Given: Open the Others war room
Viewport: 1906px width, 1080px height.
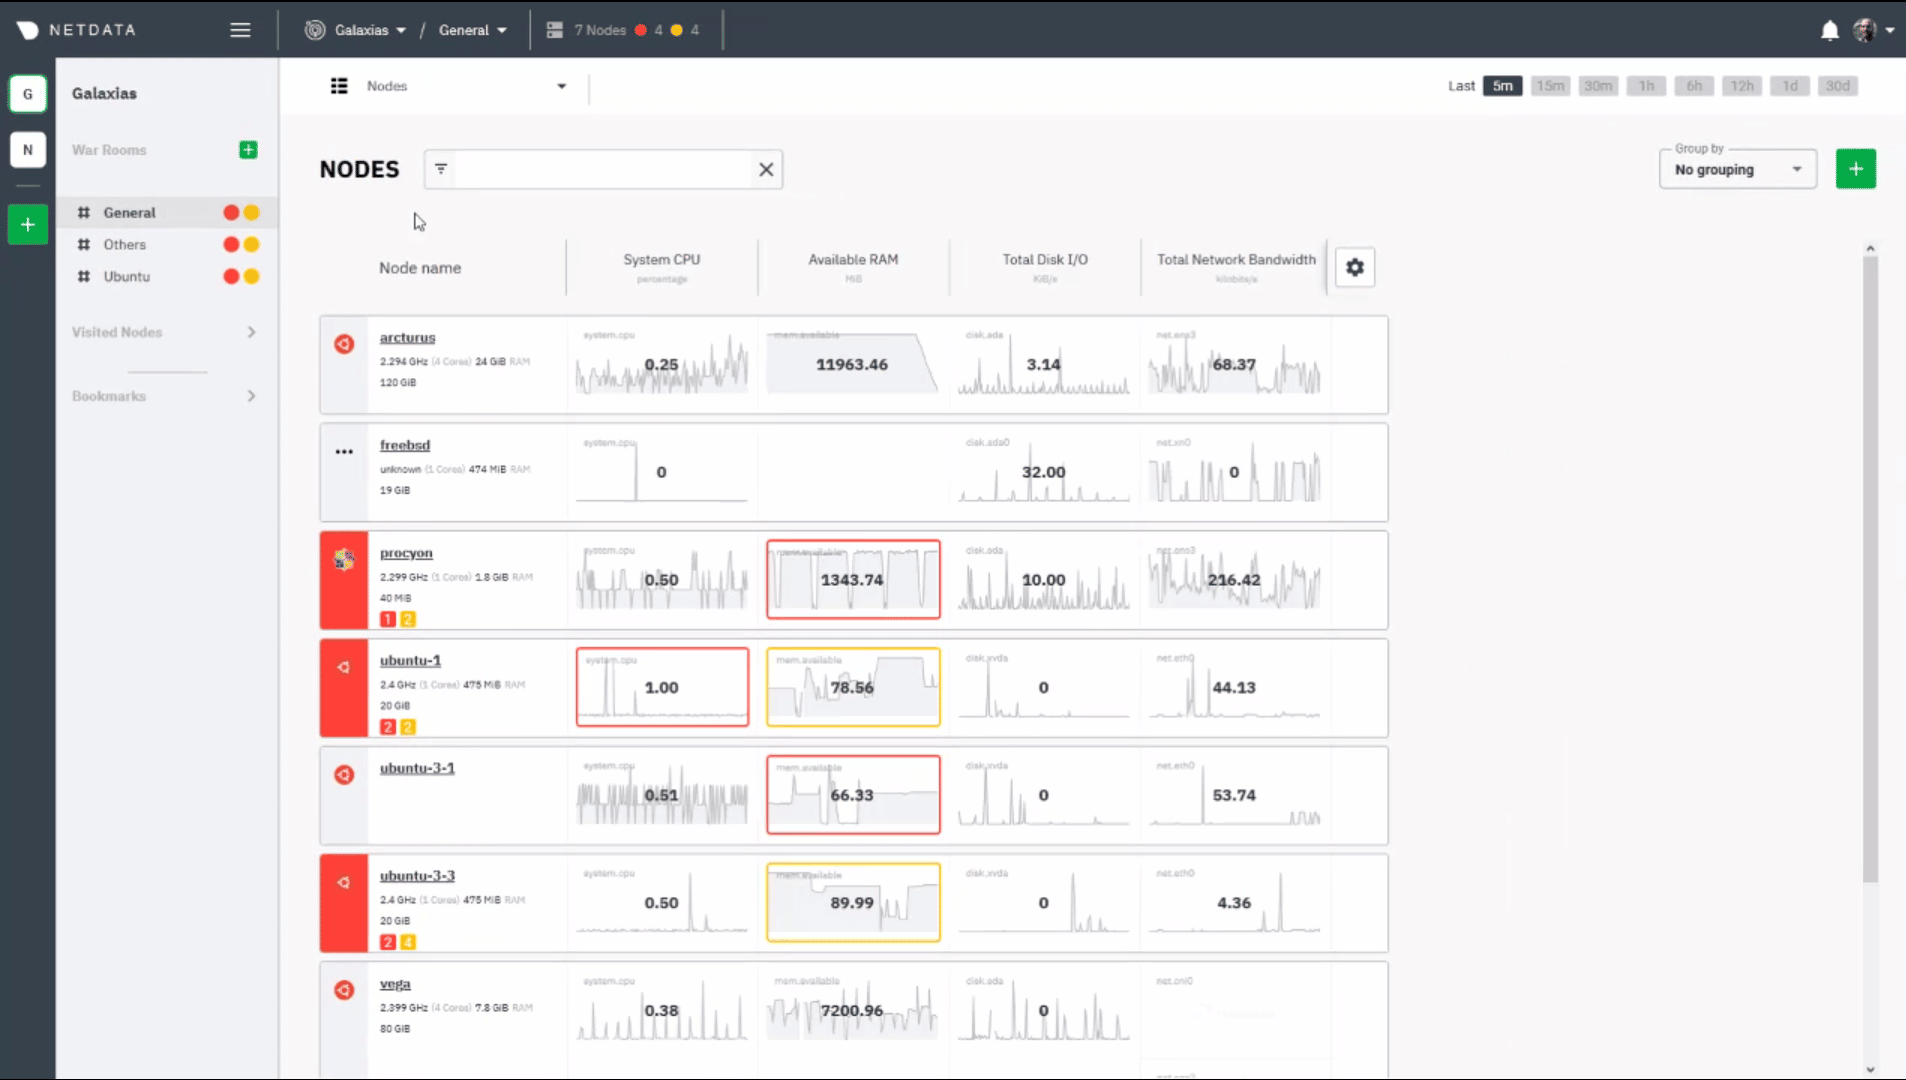Looking at the screenshot, I should click(x=125, y=244).
